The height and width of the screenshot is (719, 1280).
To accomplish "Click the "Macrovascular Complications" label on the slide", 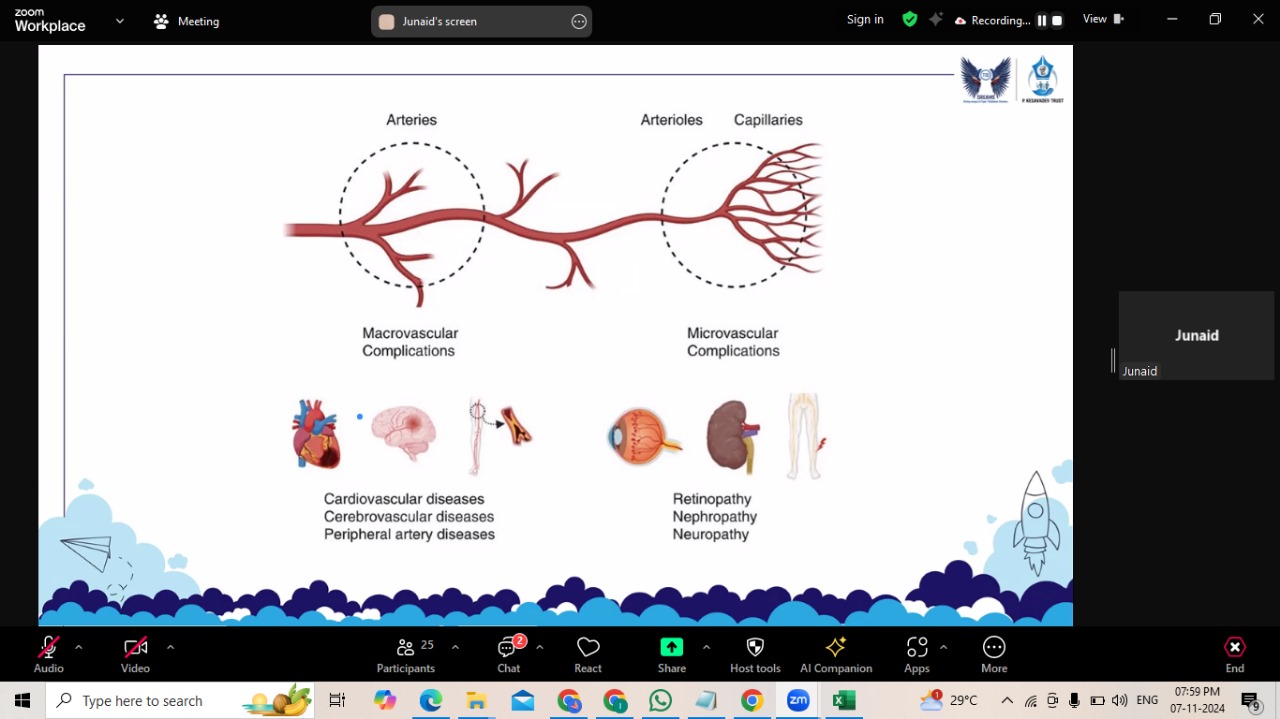I will (410, 342).
